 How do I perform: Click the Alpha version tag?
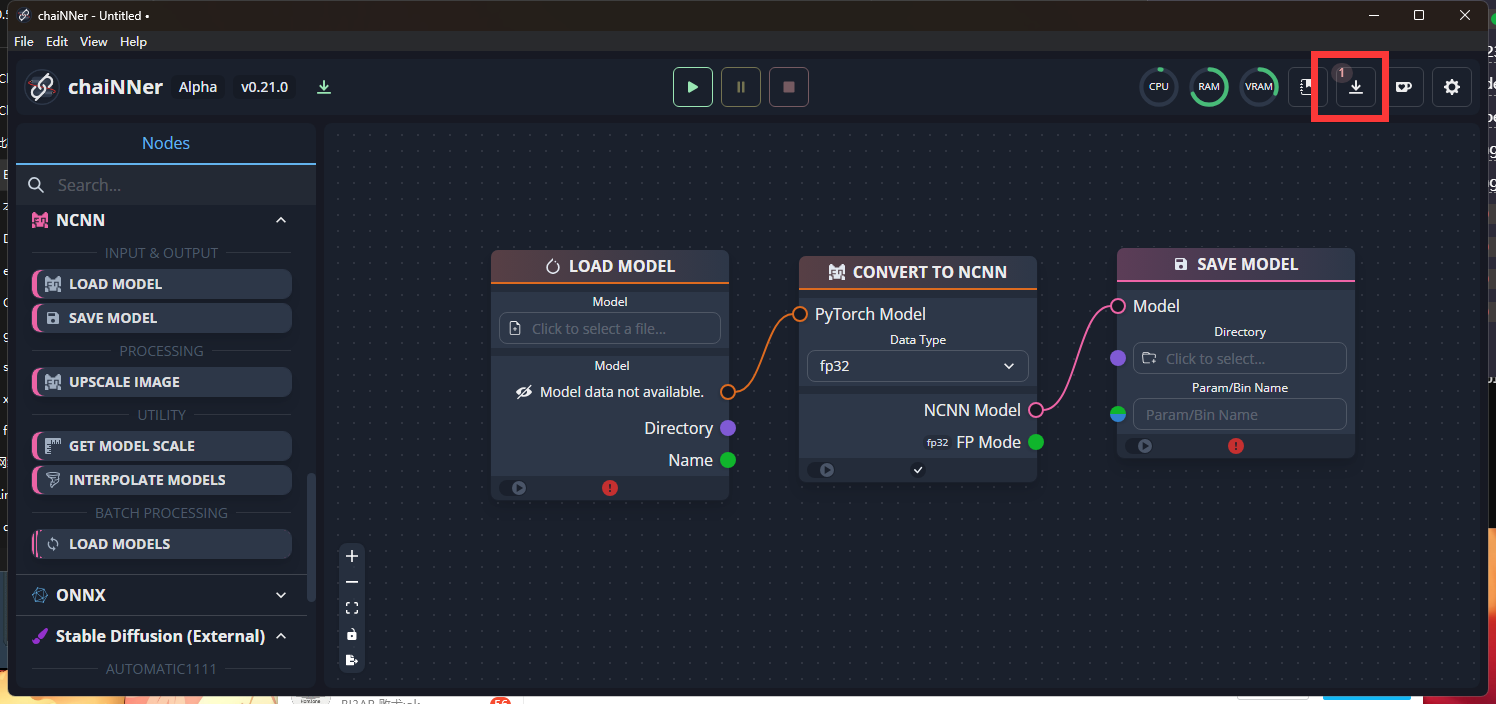(x=198, y=87)
